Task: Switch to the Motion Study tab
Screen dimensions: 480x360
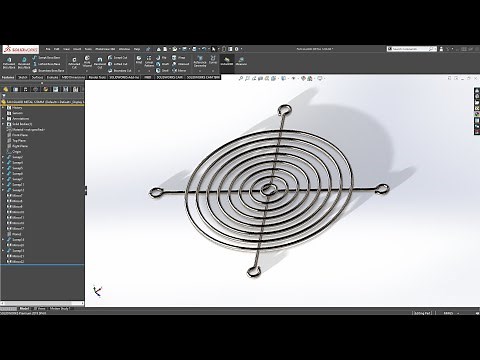Action: (59, 309)
